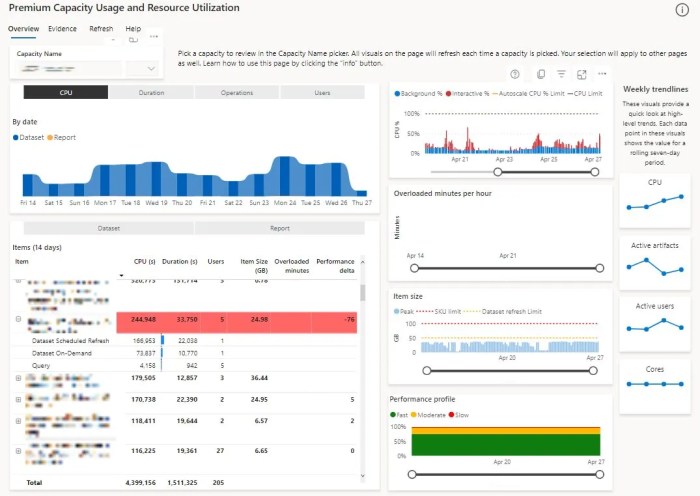Select the Report button above Items table

coord(280,228)
